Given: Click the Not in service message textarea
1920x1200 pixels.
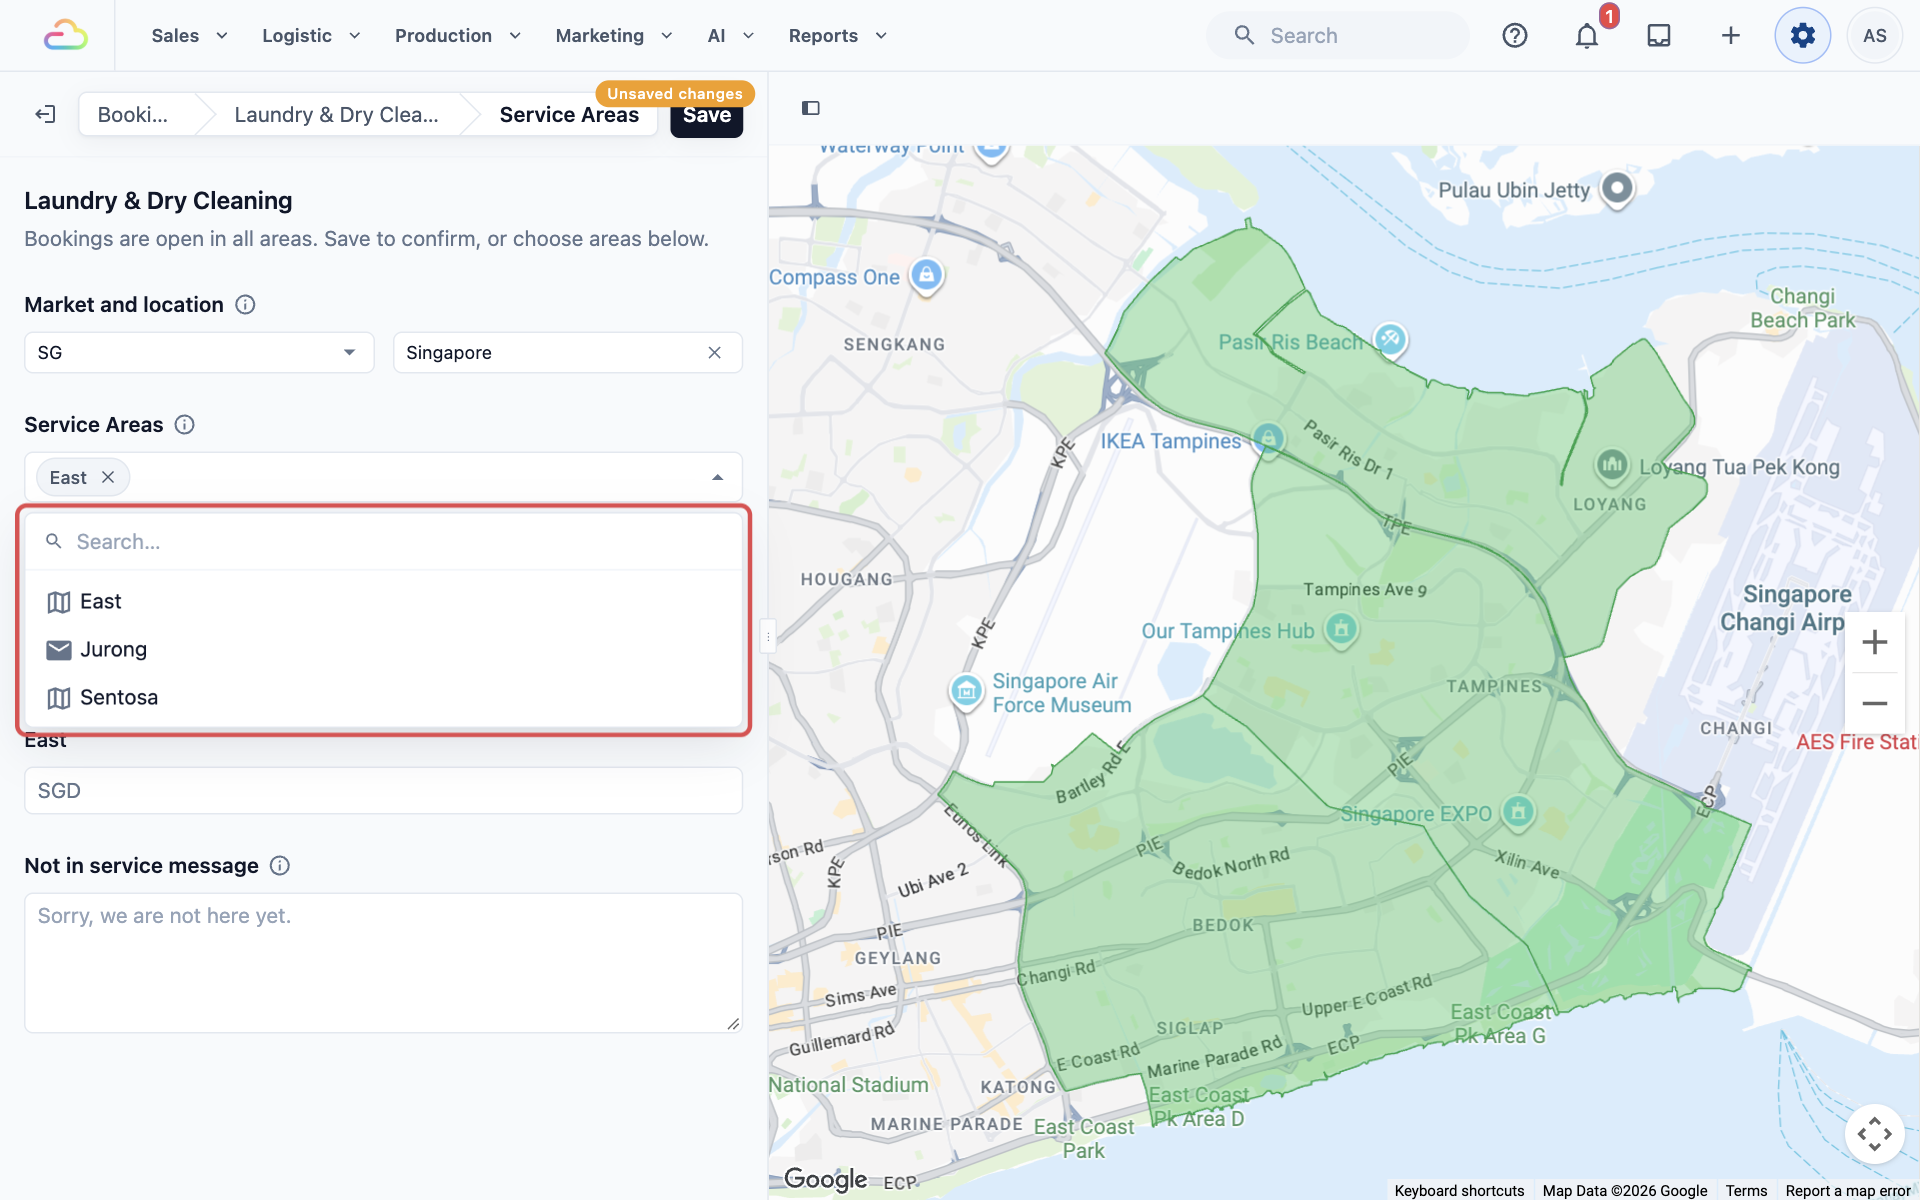Looking at the screenshot, I should click(x=383, y=963).
